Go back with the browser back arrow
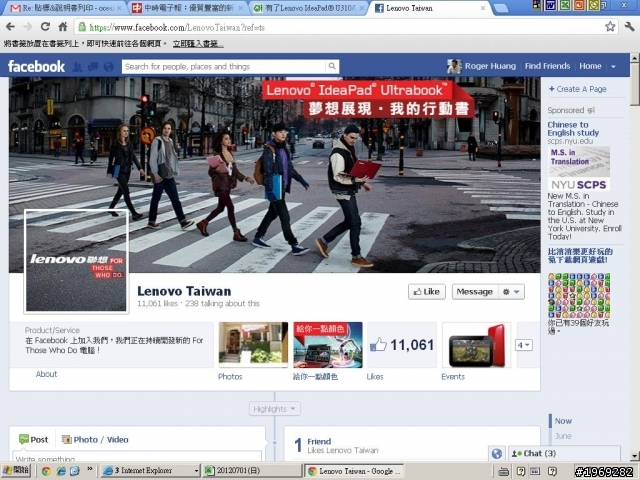Image resolution: width=640 pixels, height=480 pixels. pyautogui.click(x=11, y=27)
